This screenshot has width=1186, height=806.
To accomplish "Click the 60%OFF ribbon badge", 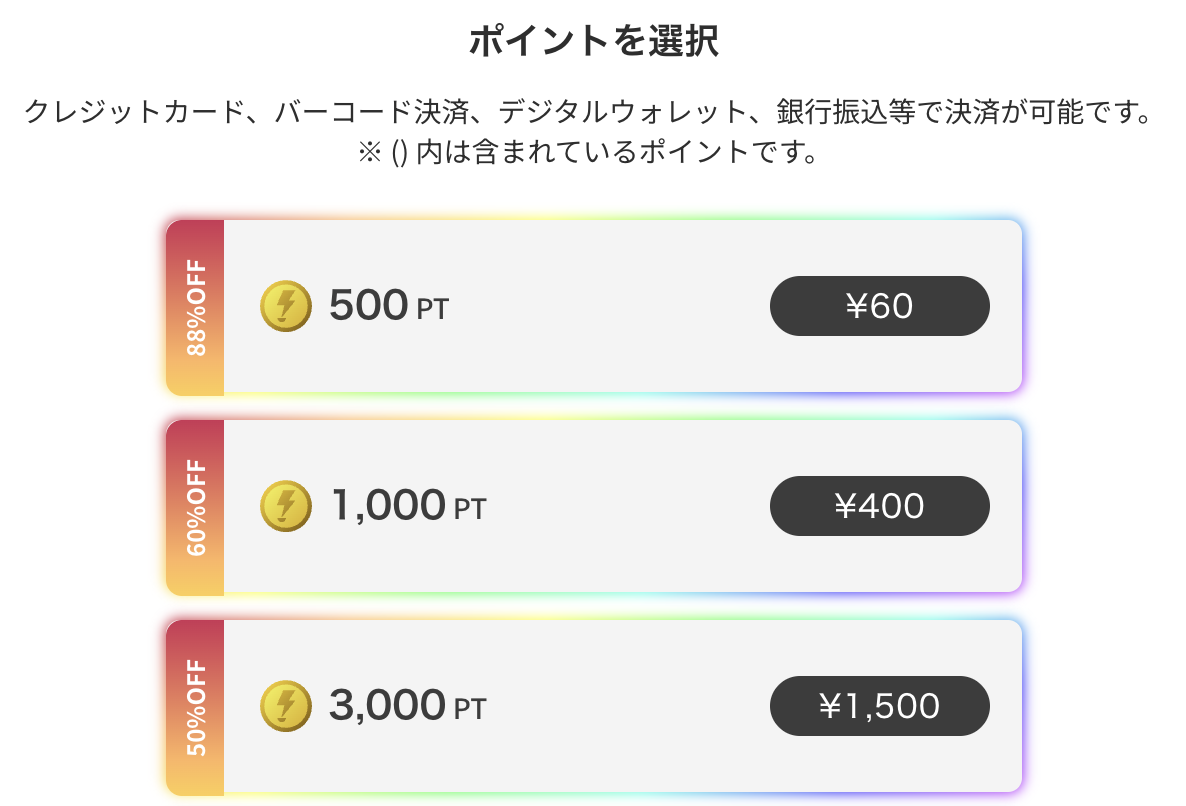I will (x=196, y=506).
